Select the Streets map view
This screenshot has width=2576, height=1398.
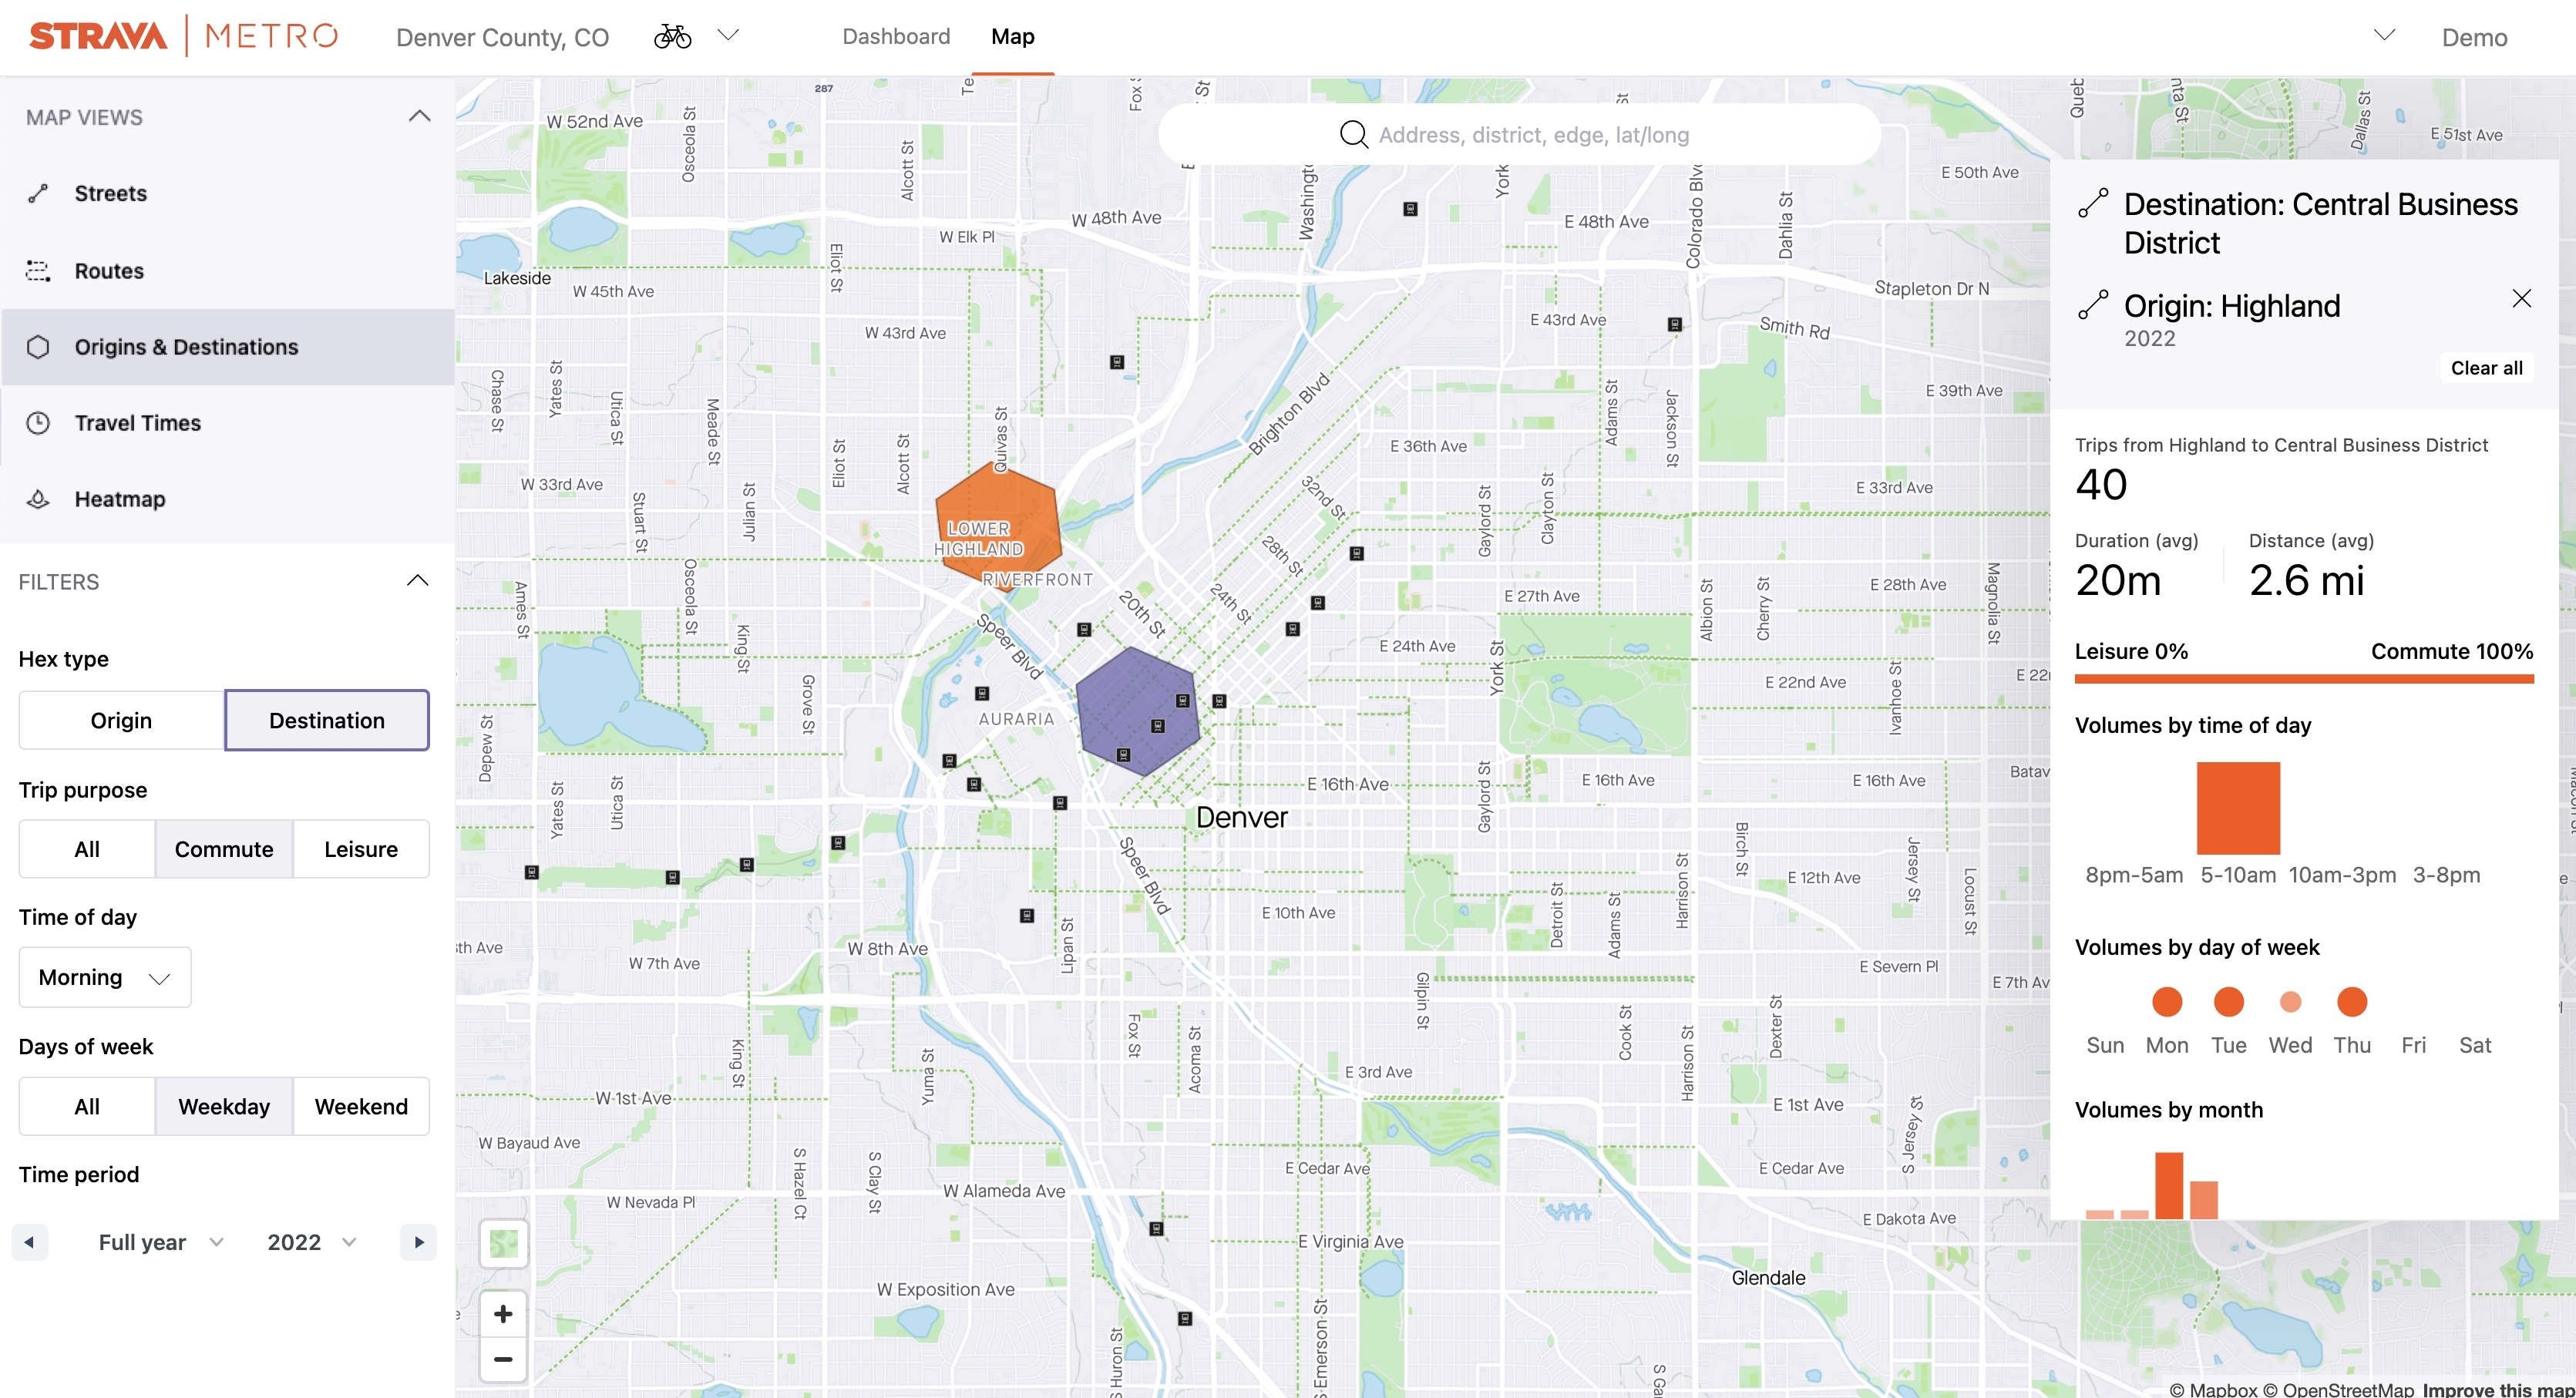[227, 193]
